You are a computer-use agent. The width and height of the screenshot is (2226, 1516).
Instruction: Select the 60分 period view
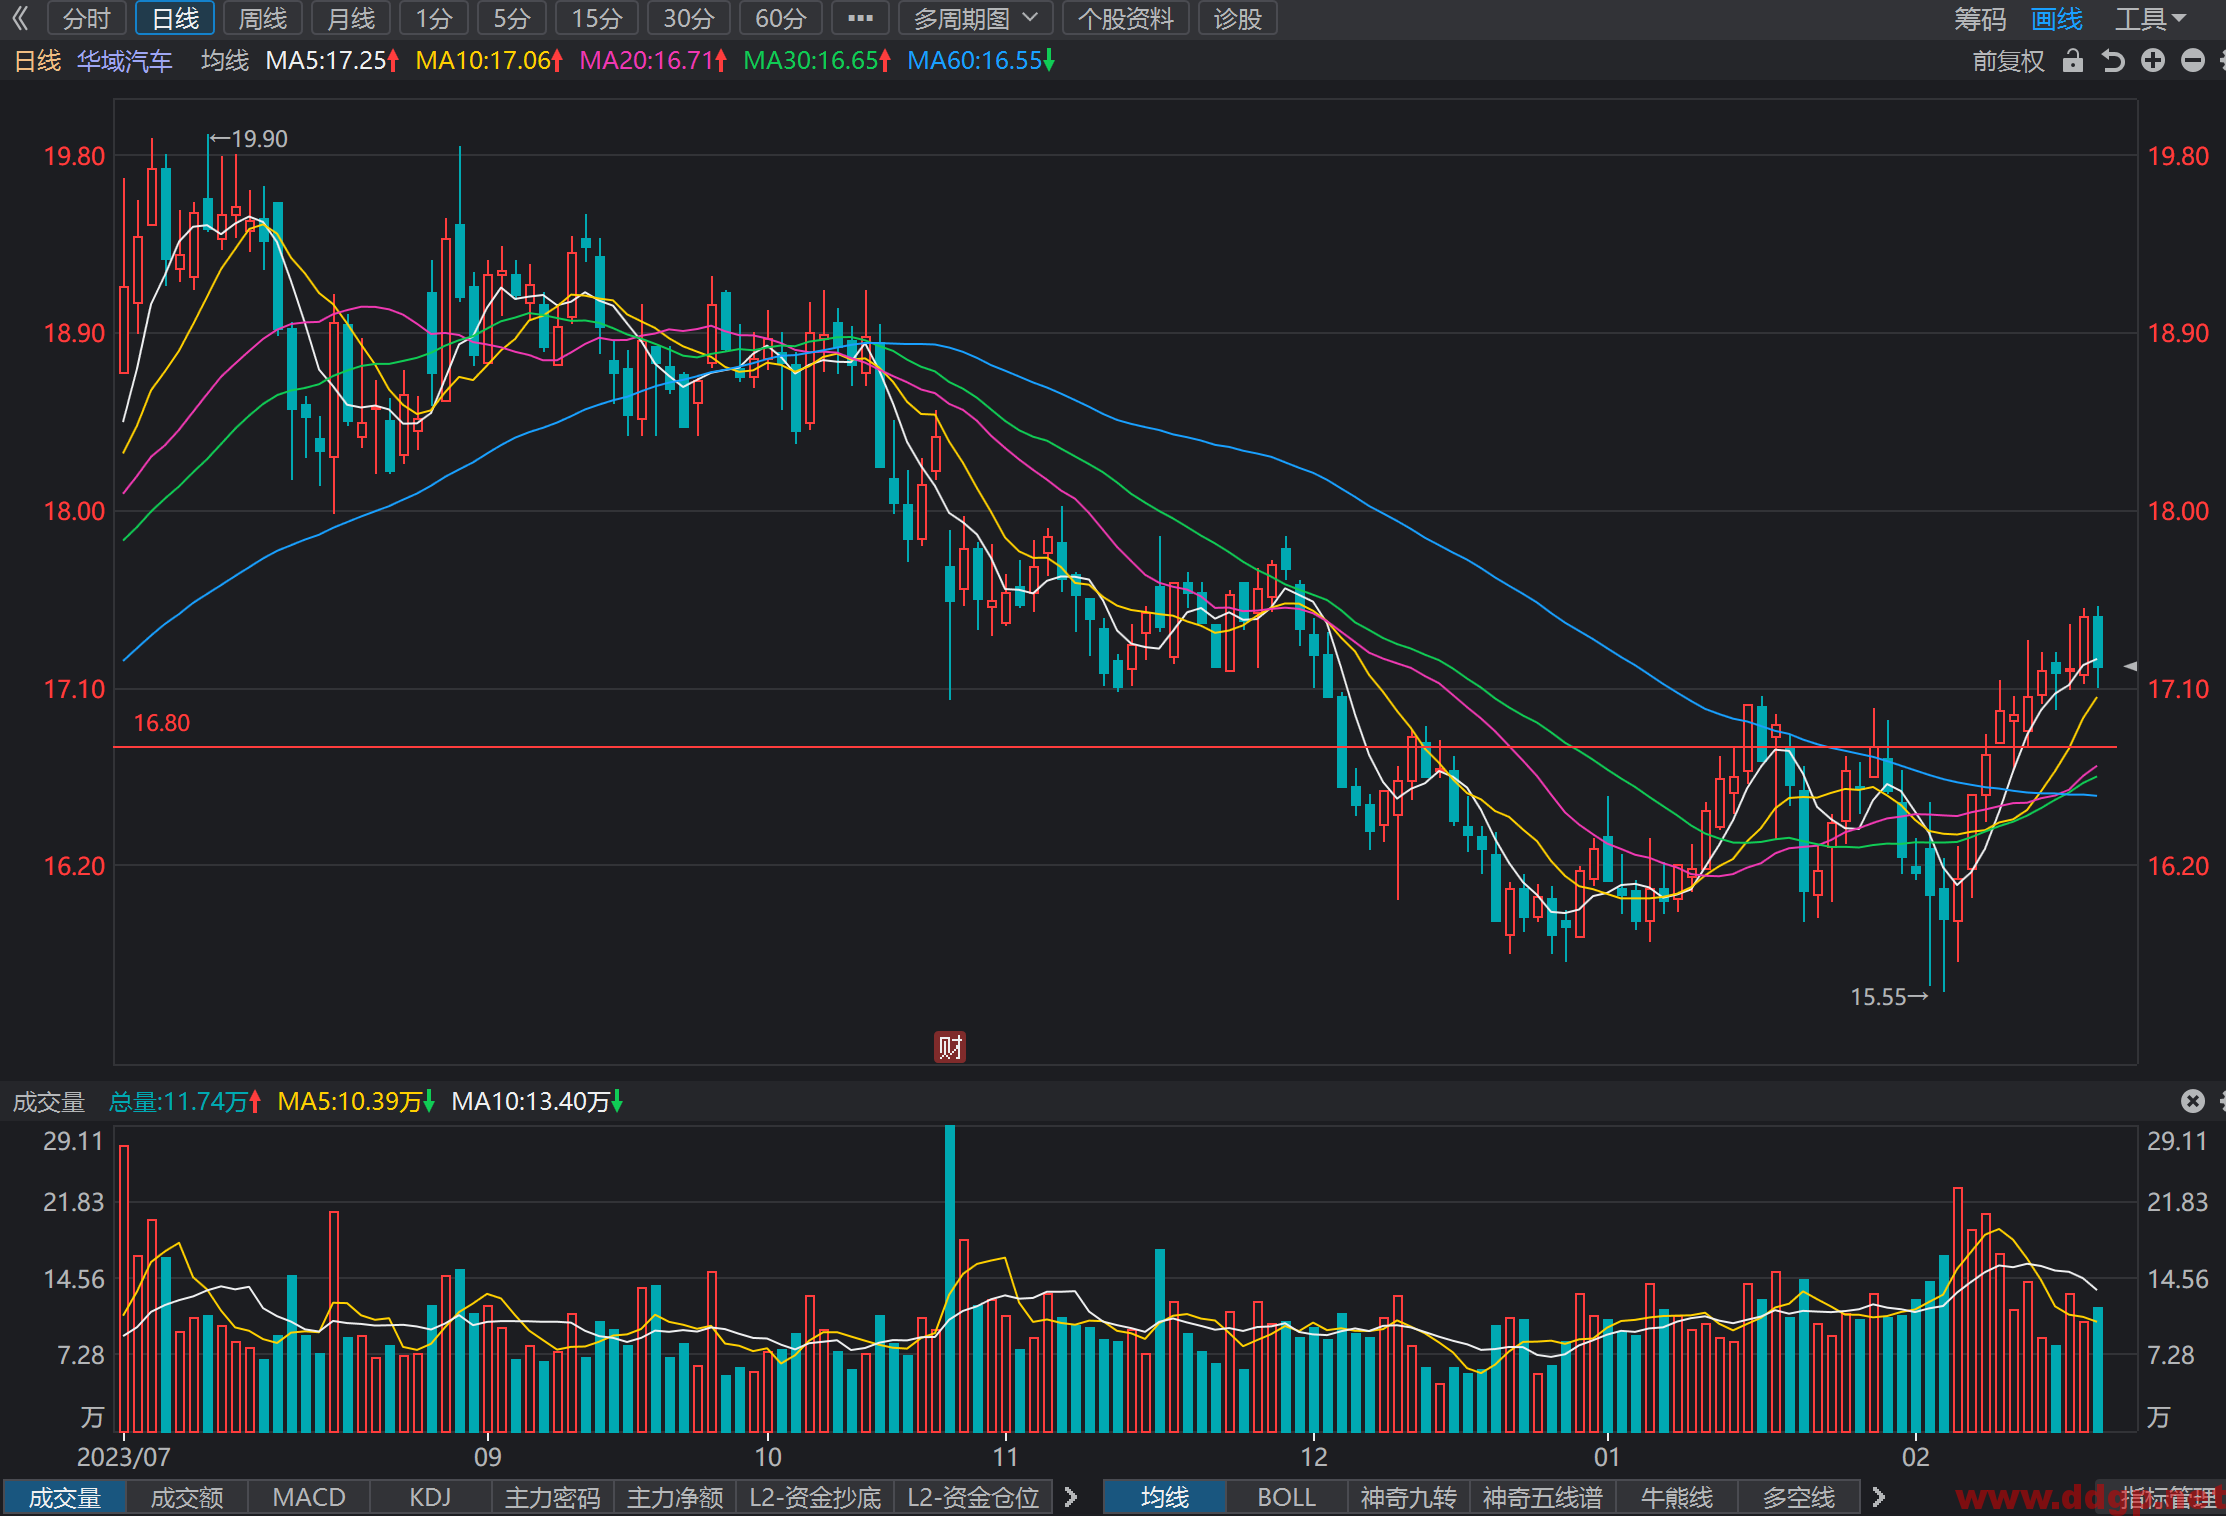tap(780, 18)
